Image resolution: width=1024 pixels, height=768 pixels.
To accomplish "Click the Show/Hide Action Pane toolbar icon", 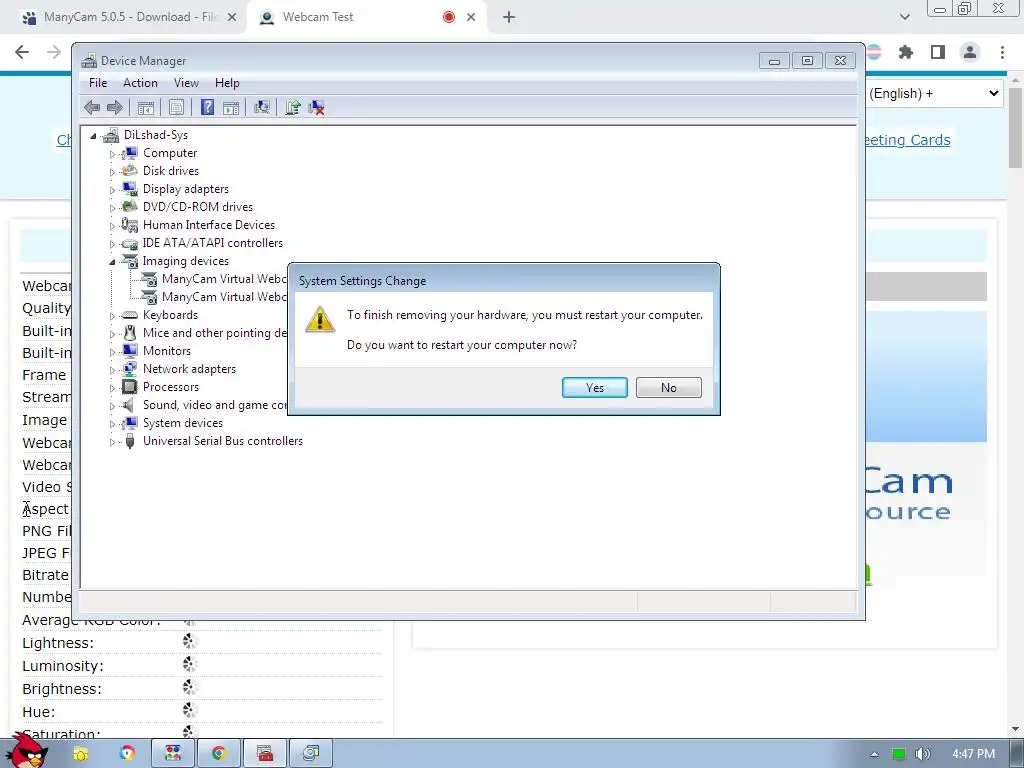I will point(231,107).
